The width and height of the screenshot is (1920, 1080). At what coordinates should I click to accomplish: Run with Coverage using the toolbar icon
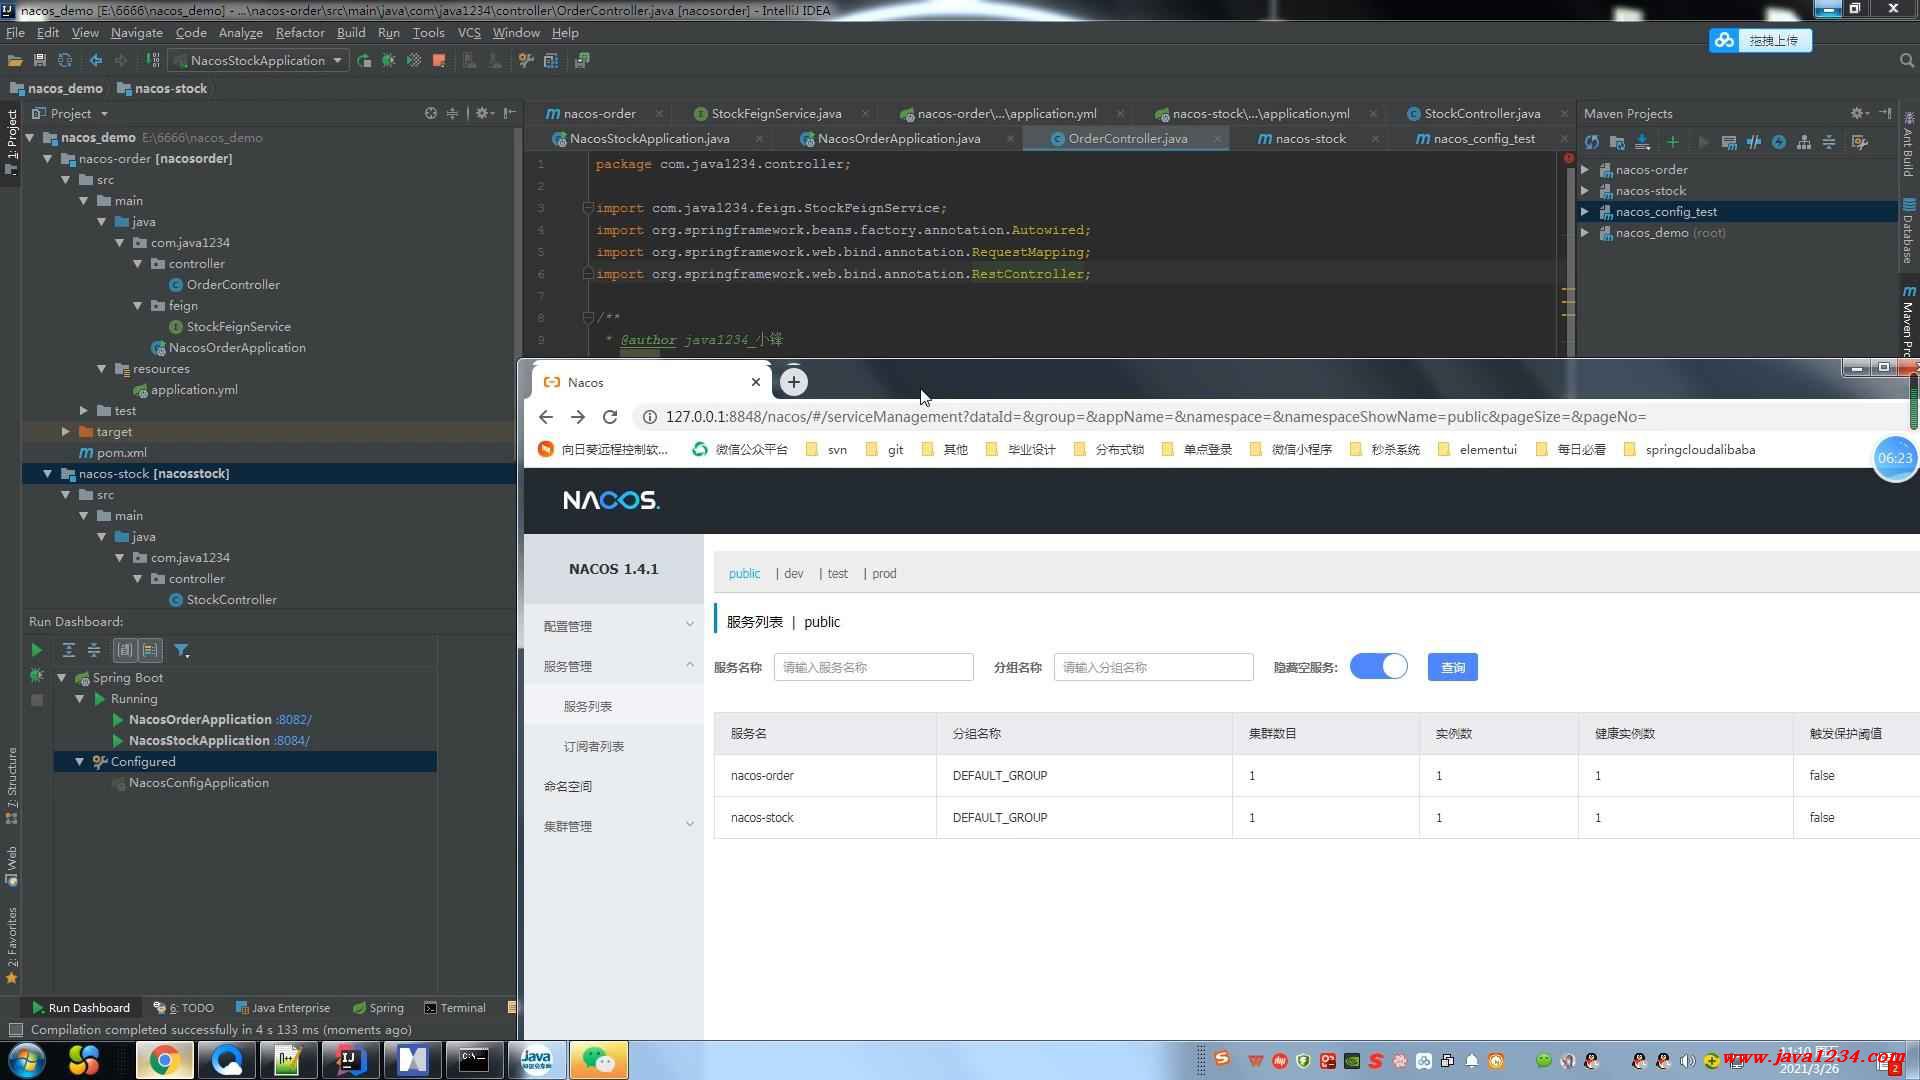pyautogui.click(x=414, y=61)
